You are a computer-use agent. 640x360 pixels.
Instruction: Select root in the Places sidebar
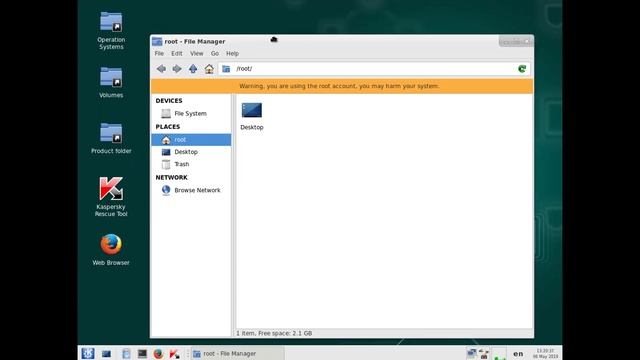tap(191, 140)
